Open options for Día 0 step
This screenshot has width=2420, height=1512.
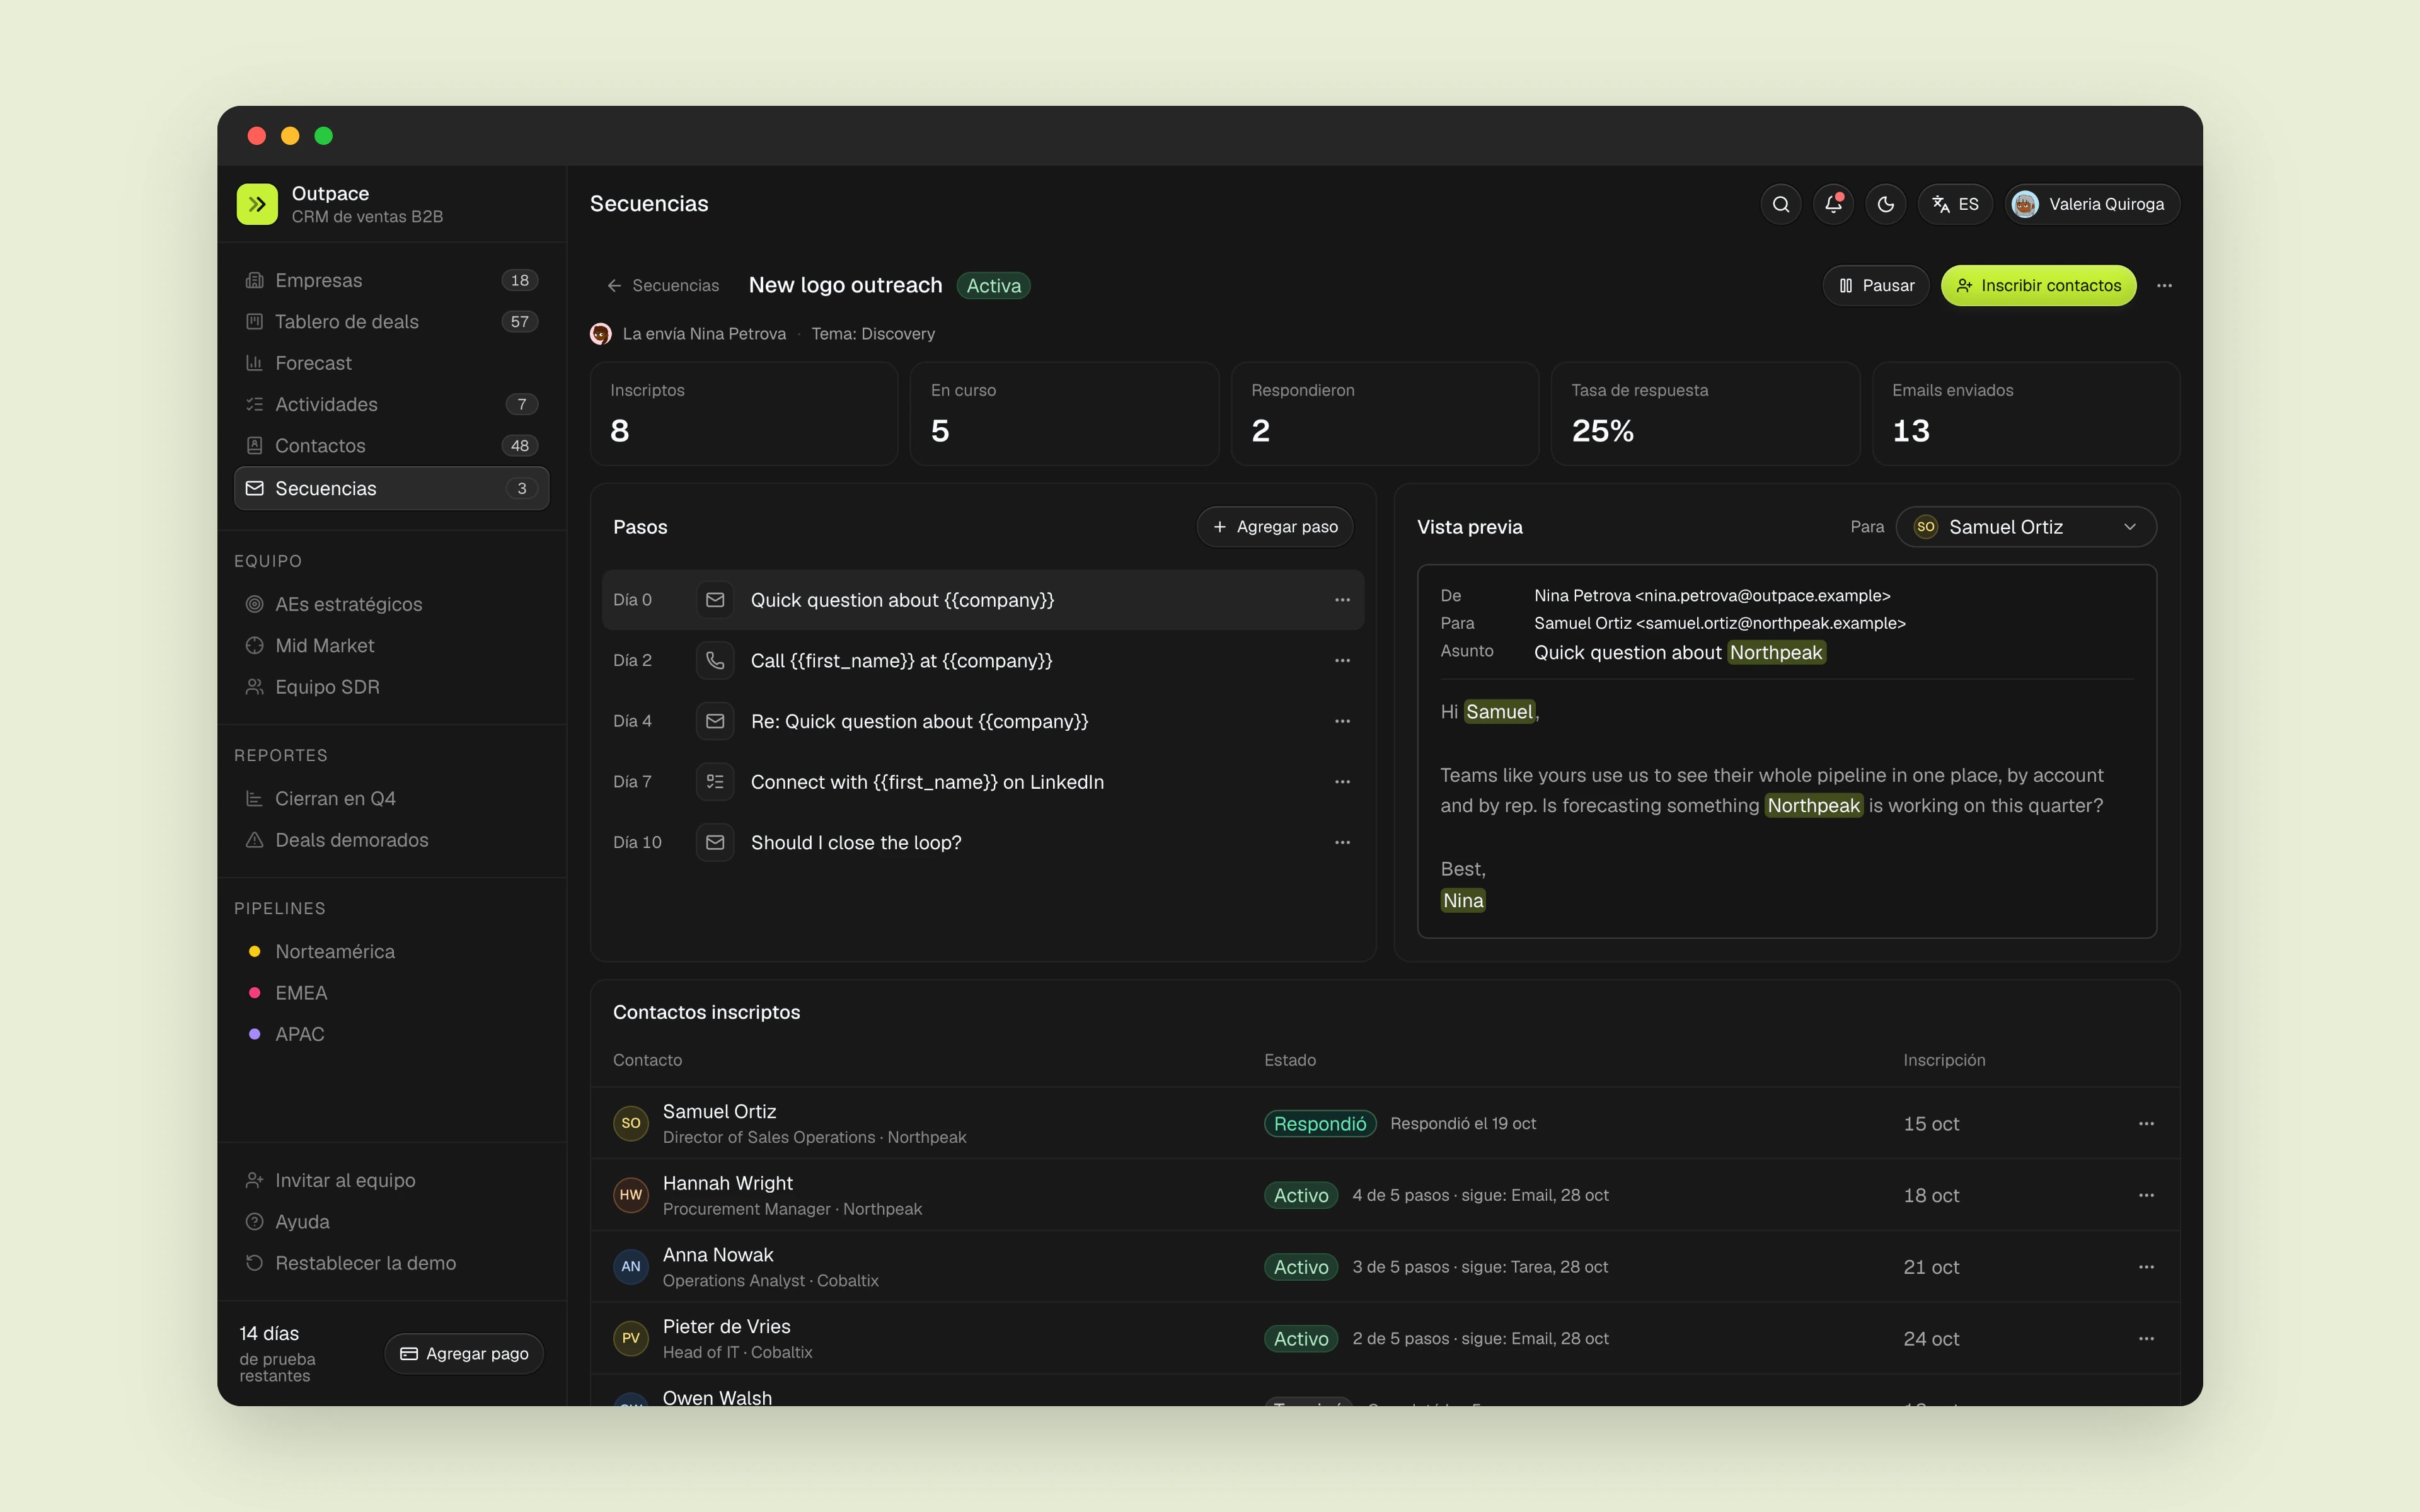(x=1342, y=600)
